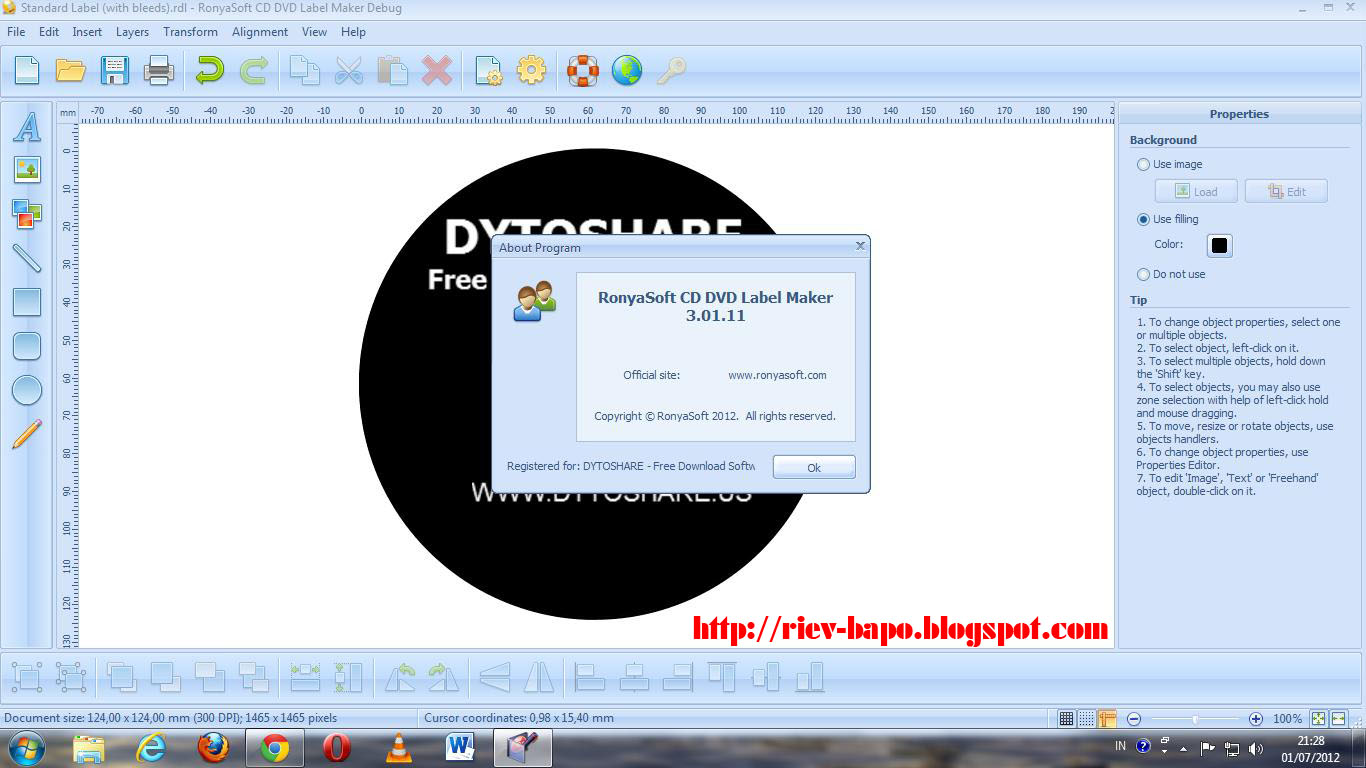Save the label with the floppy icon

point(115,70)
